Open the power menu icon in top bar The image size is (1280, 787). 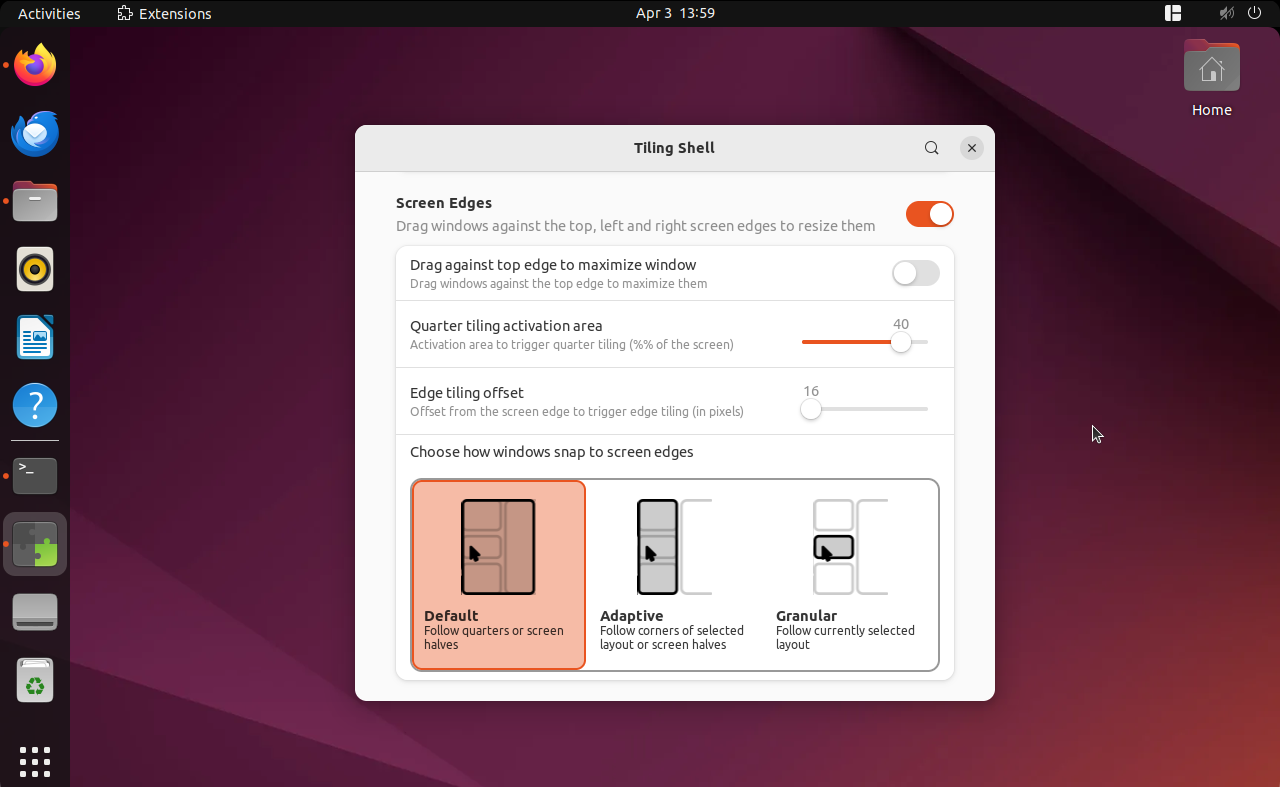coord(1256,13)
